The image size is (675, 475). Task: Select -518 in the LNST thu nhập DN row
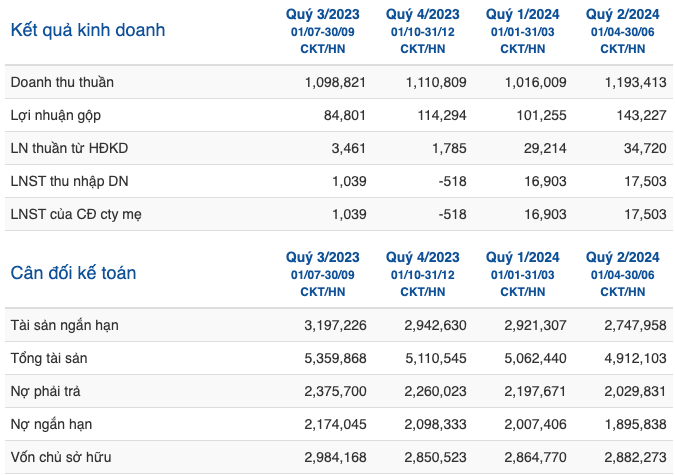pos(452,181)
